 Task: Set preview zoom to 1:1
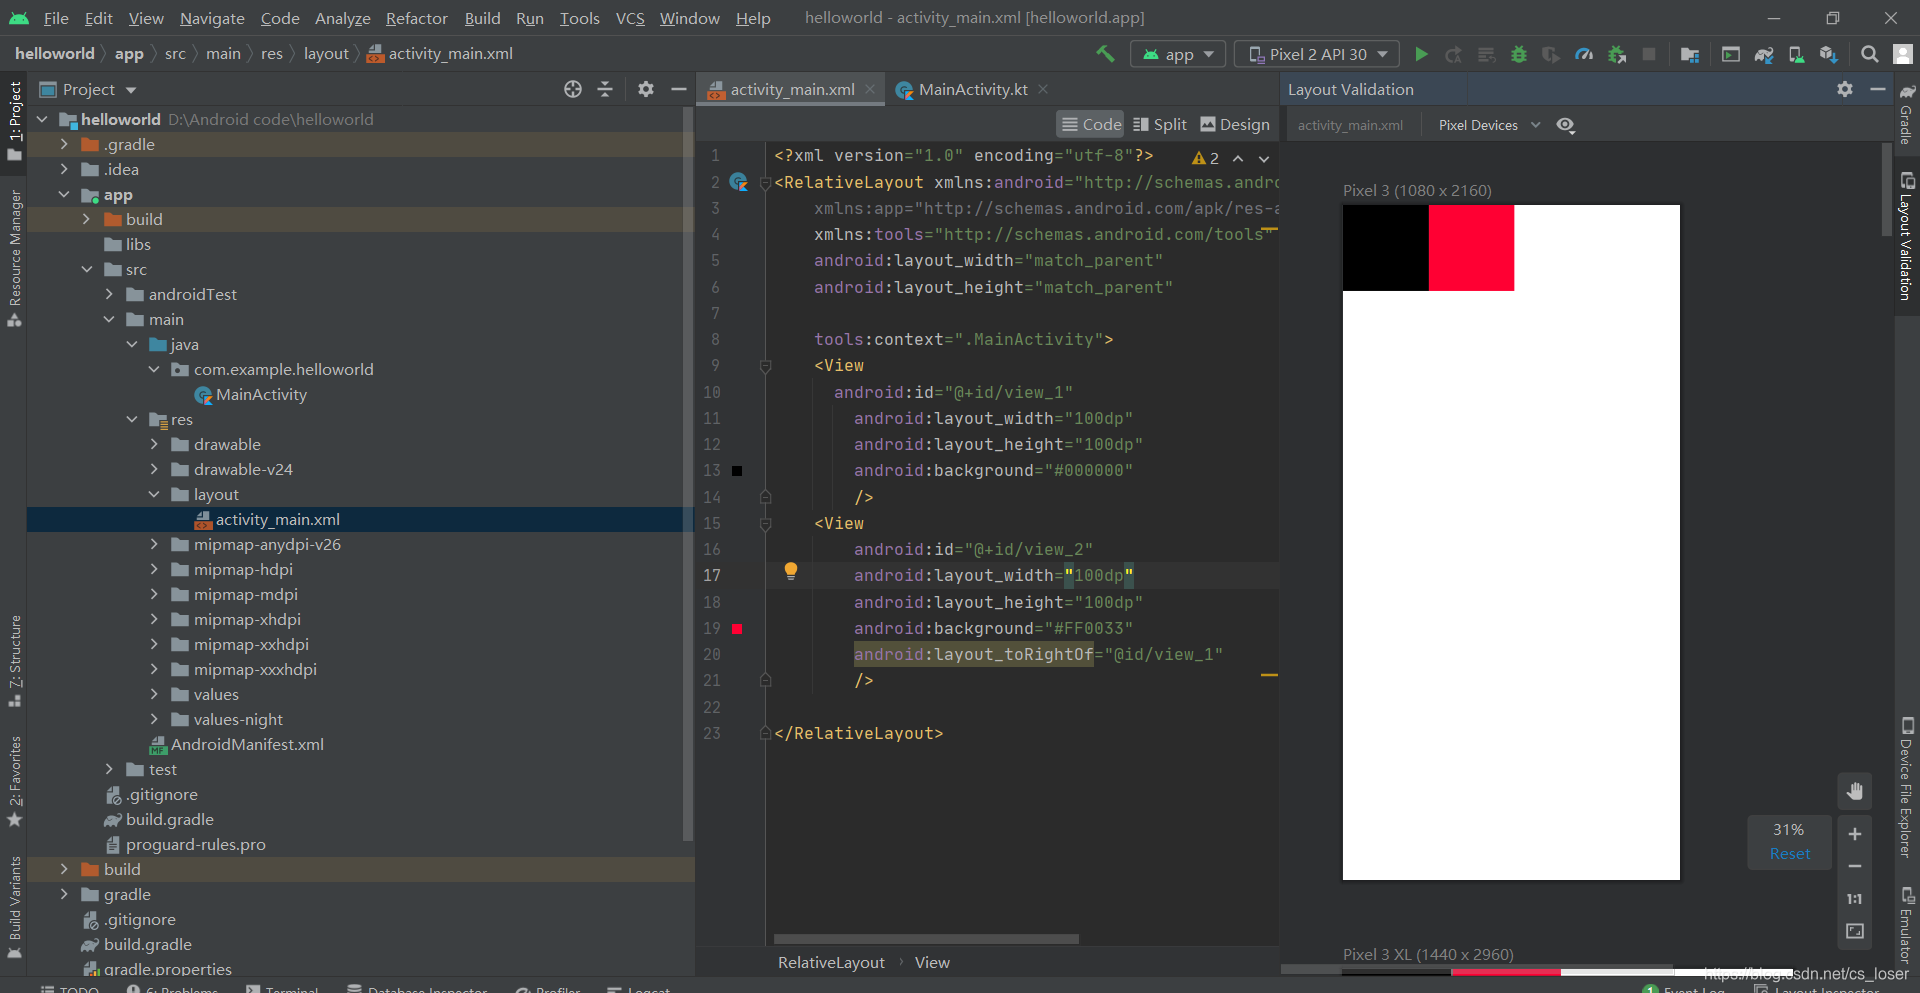tap(1855, 899)
